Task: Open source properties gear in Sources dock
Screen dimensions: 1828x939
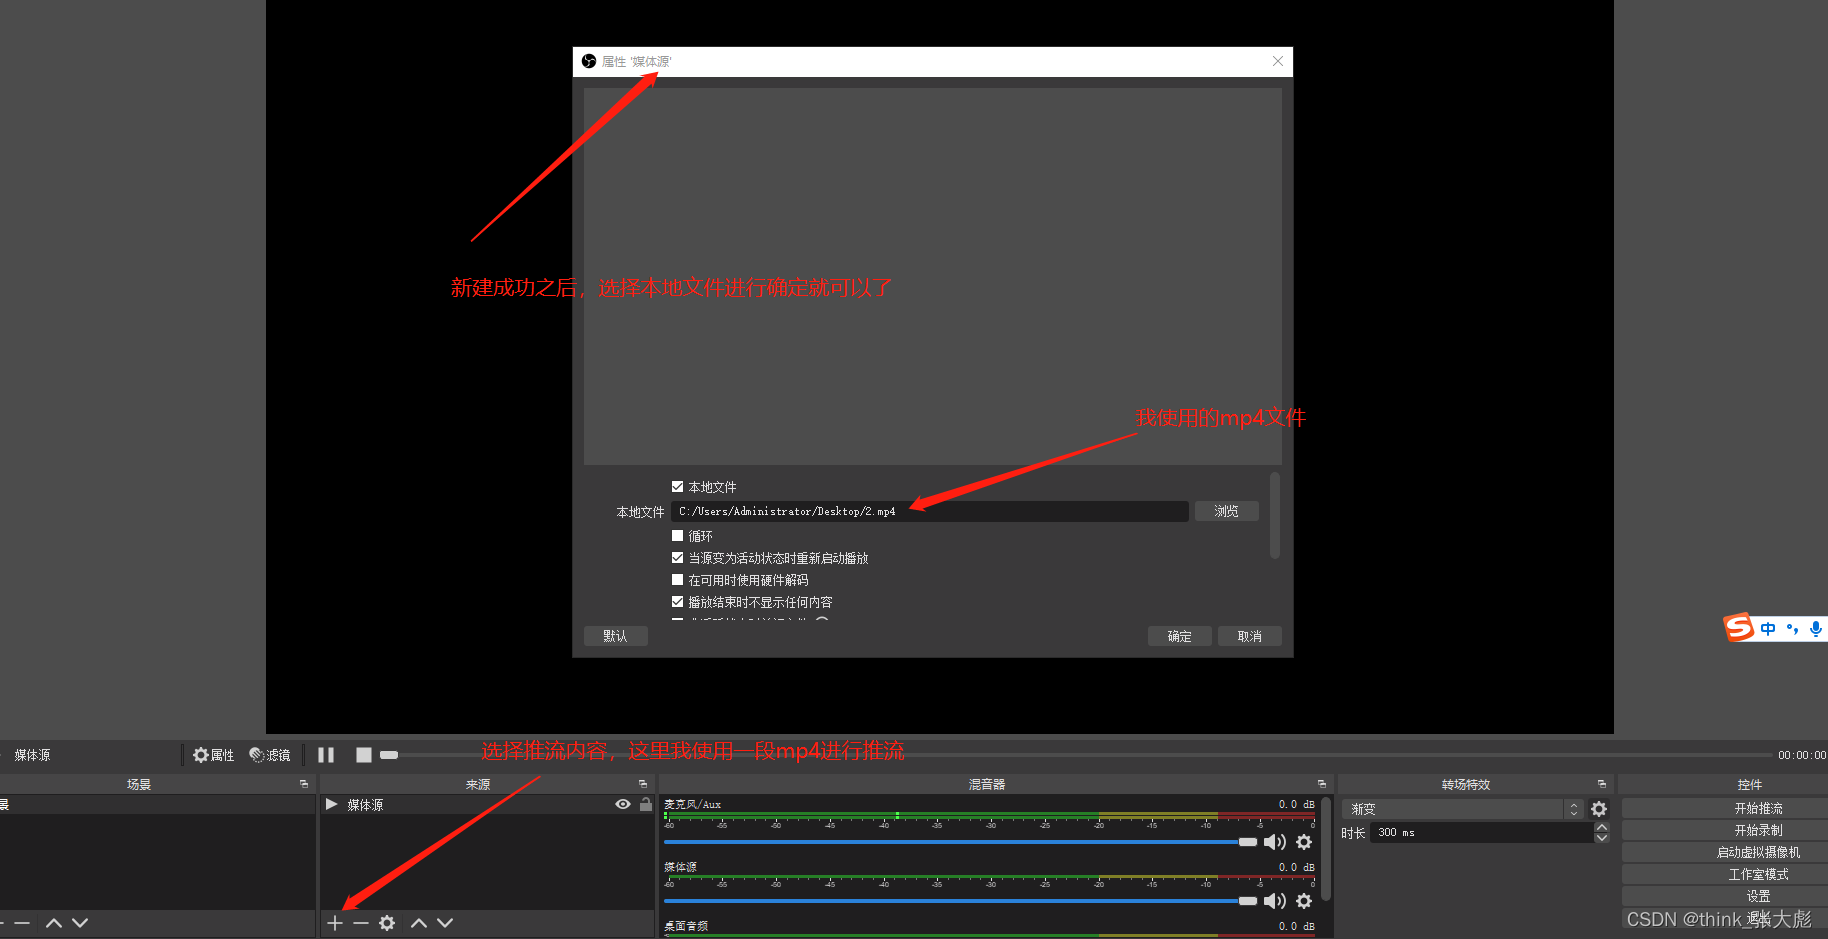Action: (387, 923)
